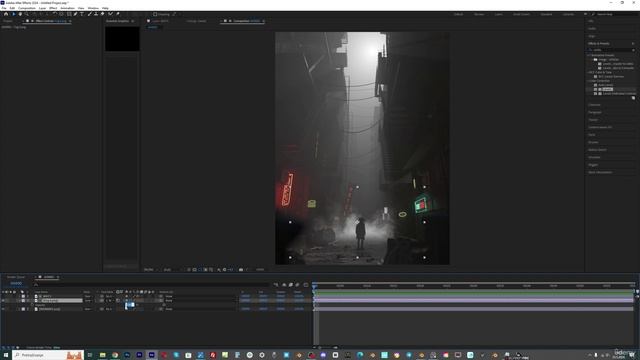This screenshot has width=640, height=360.
Task: Click the Graph Editor icon in timeline
Action: (x=306, y=284)
